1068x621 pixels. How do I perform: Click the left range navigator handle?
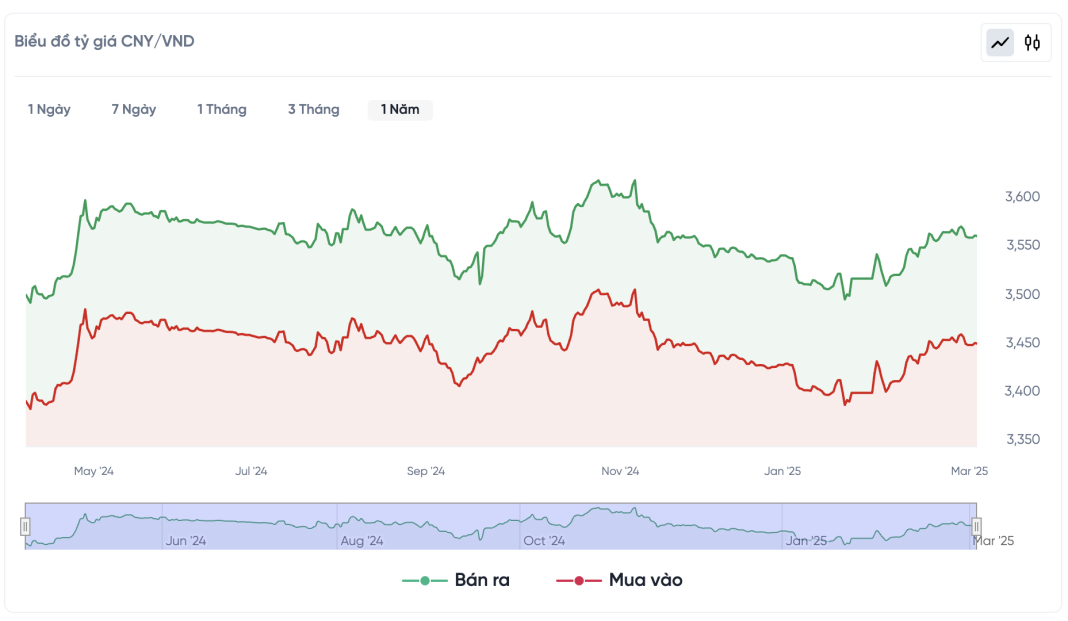(26, 526)
